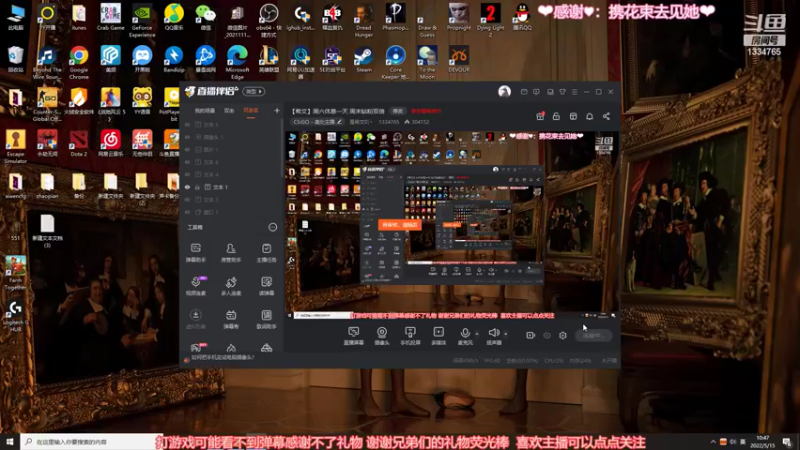
Task: Open the 房管助手 tool
Action: 231,253
